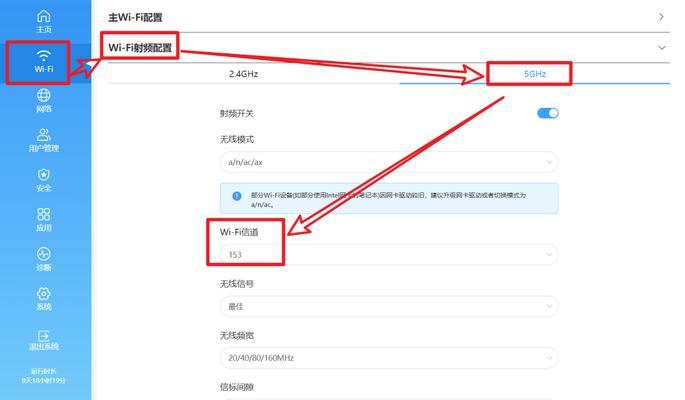This screenshot has width=685, height=400.
Task: Expand the 主Wi-Fi配置 section arrow
Action: (661, 17)
